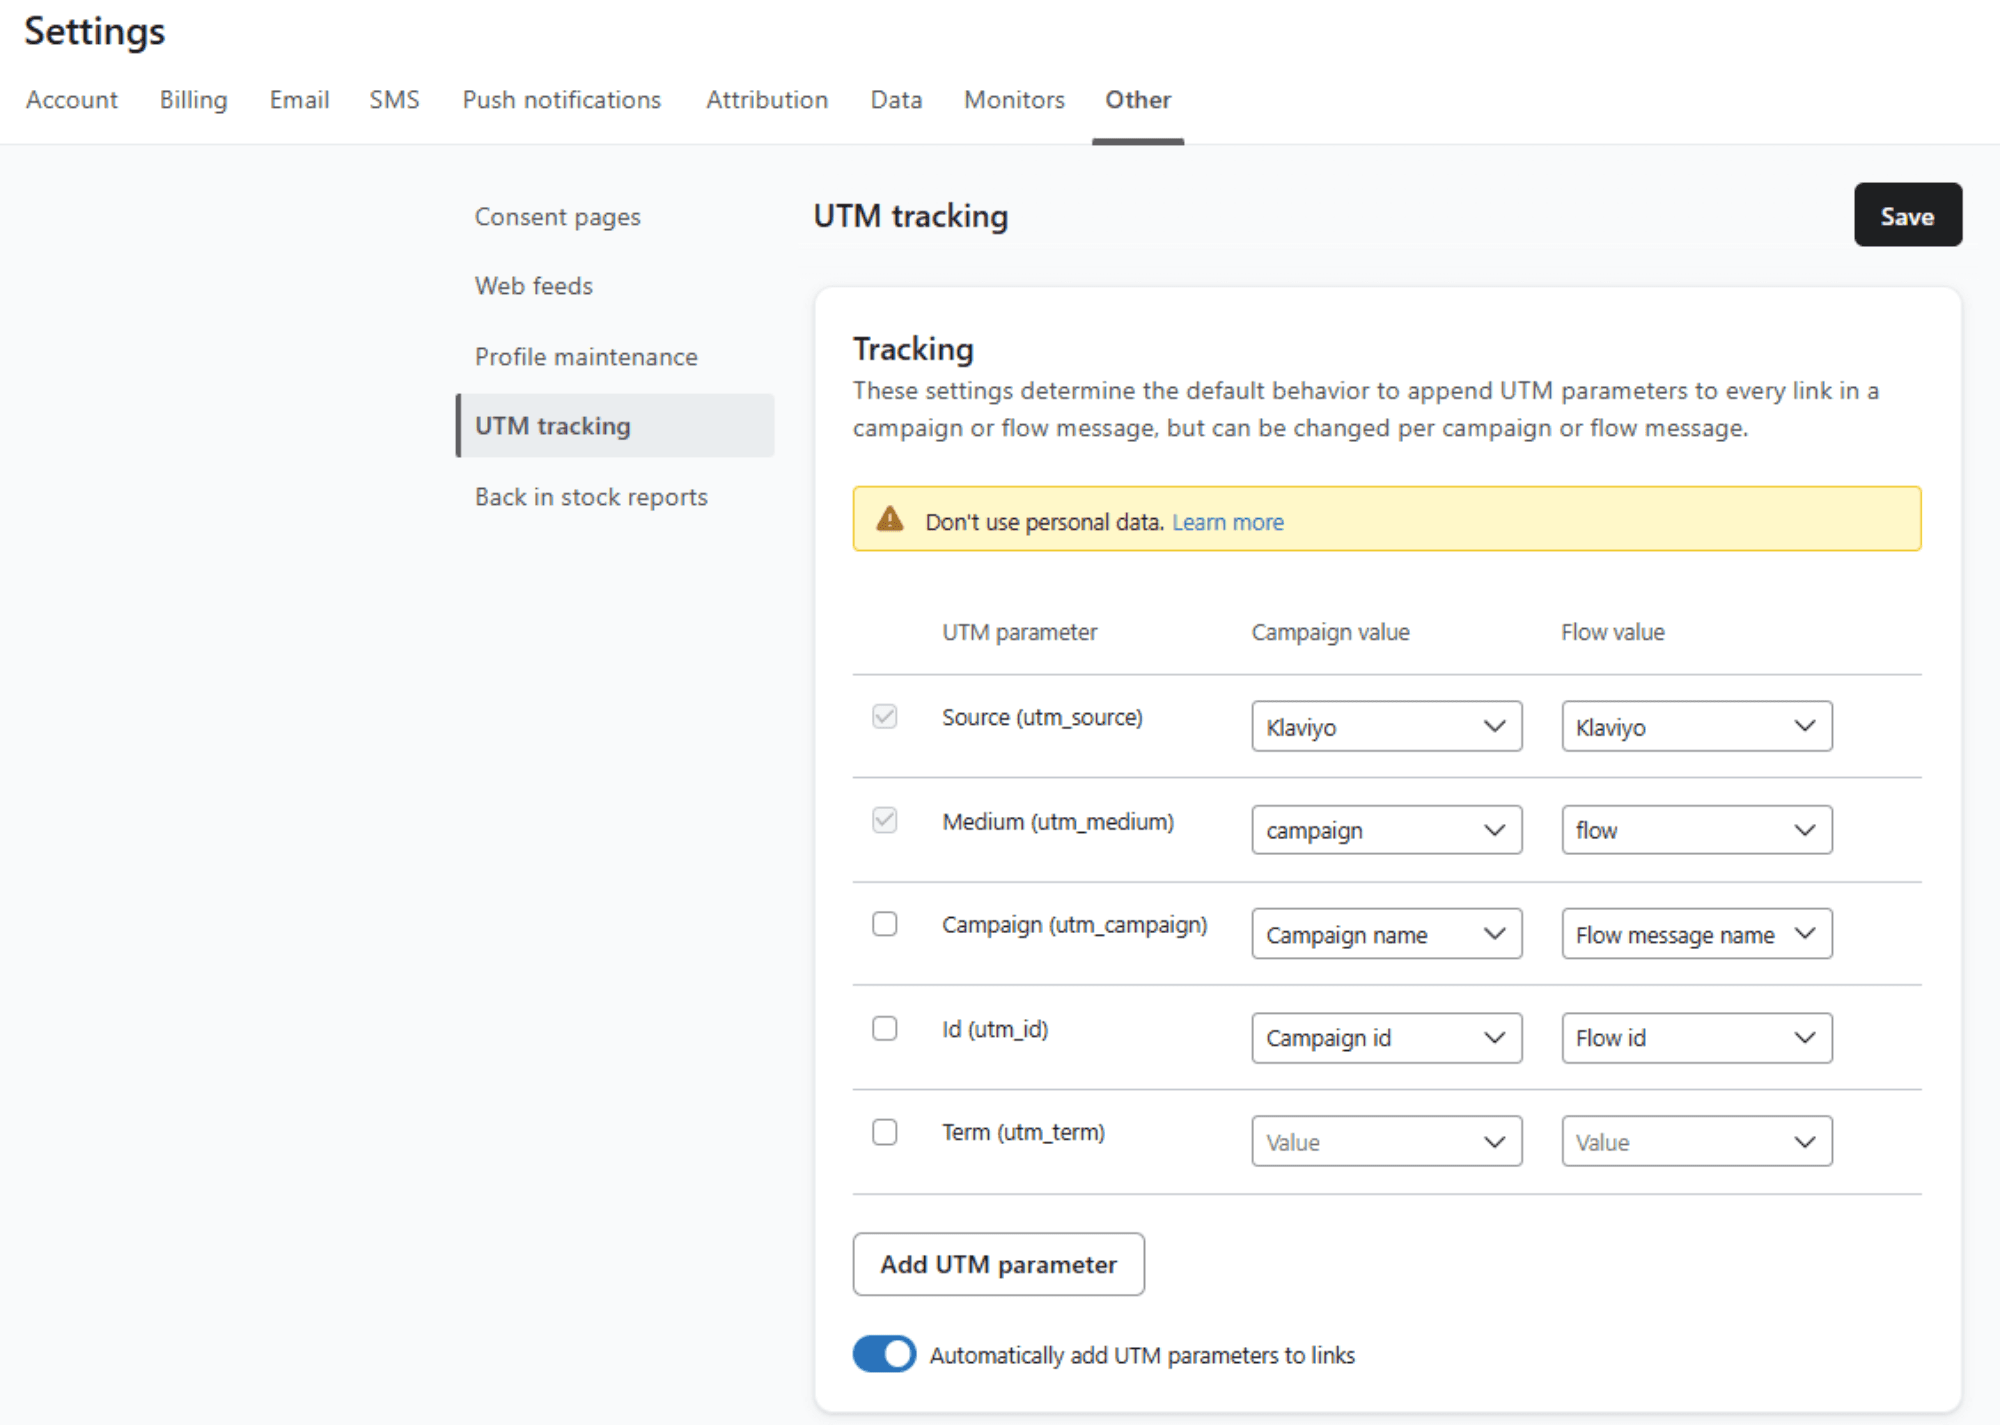Open Consent pages in the sidebar
Image resolution: width=2000 pixels, height=1425 pixels.
[557, 217]
